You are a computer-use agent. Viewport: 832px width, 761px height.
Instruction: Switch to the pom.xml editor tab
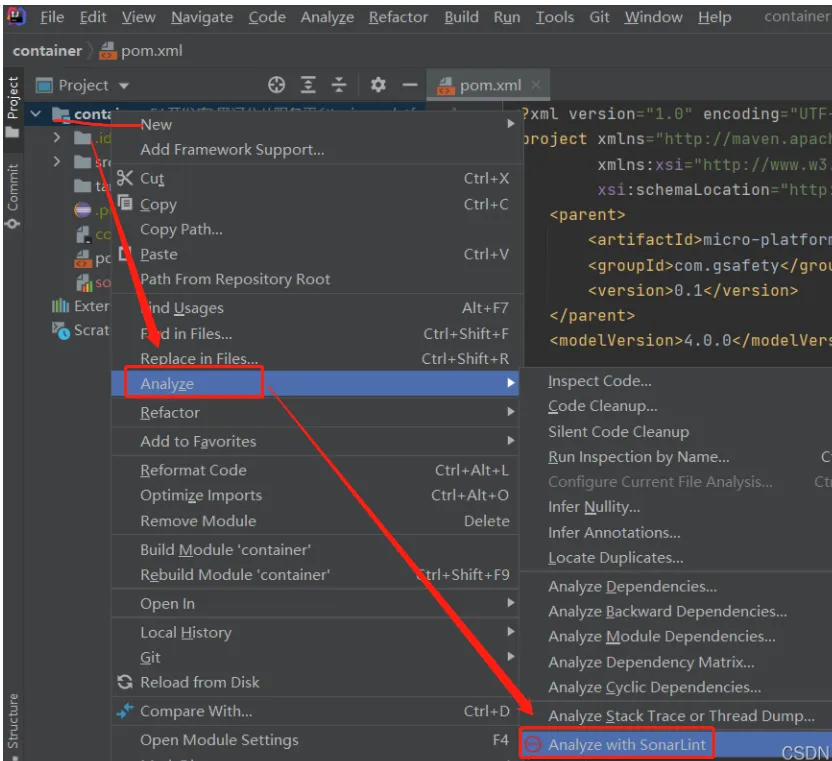[488, 85]
